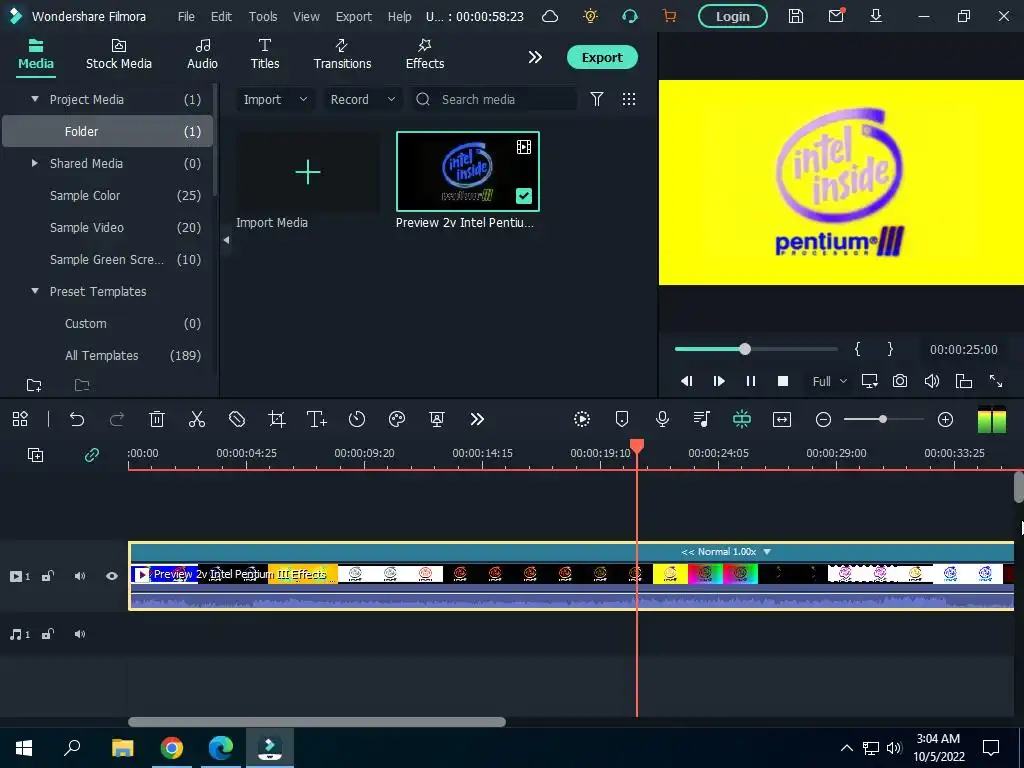Image resolution: width=1024 pixels, height=768 pixels.
Task: Click the checkmark on Preview clip thumbnail
Action: [524, 196]
